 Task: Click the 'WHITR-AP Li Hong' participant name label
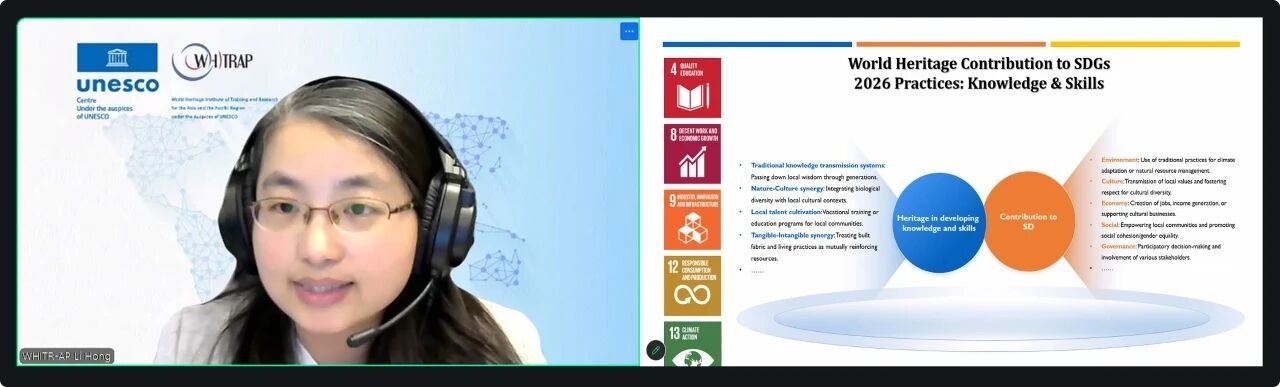pos(67,356)
